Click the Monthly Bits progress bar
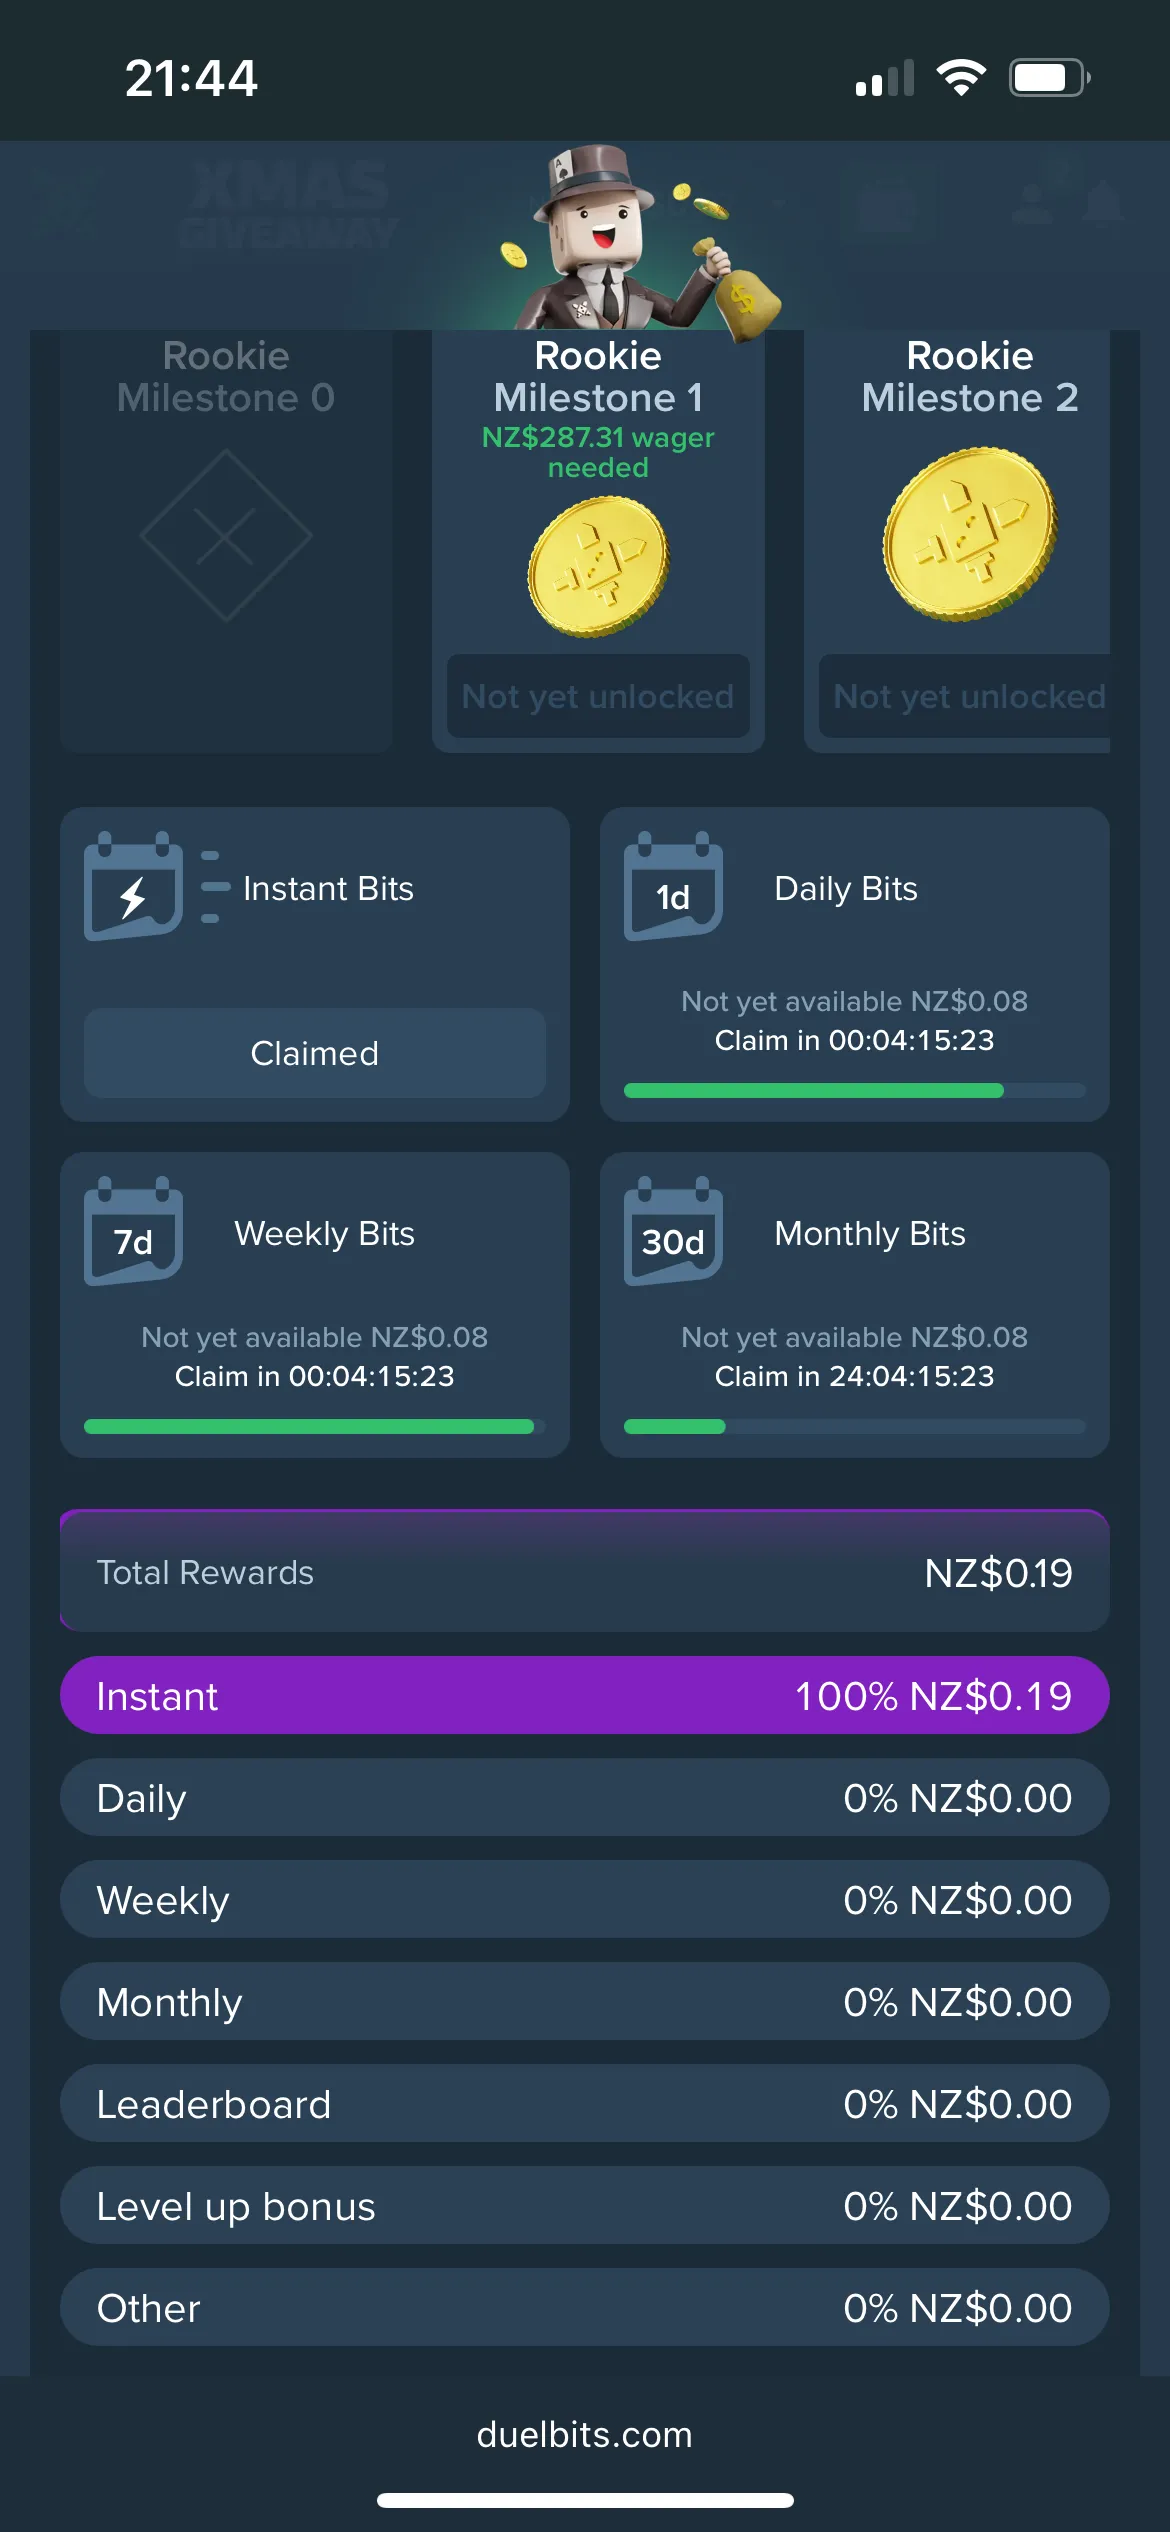Image resolution: width=1170 pixels, height=2532 pixels. [x=854, y=1427]
